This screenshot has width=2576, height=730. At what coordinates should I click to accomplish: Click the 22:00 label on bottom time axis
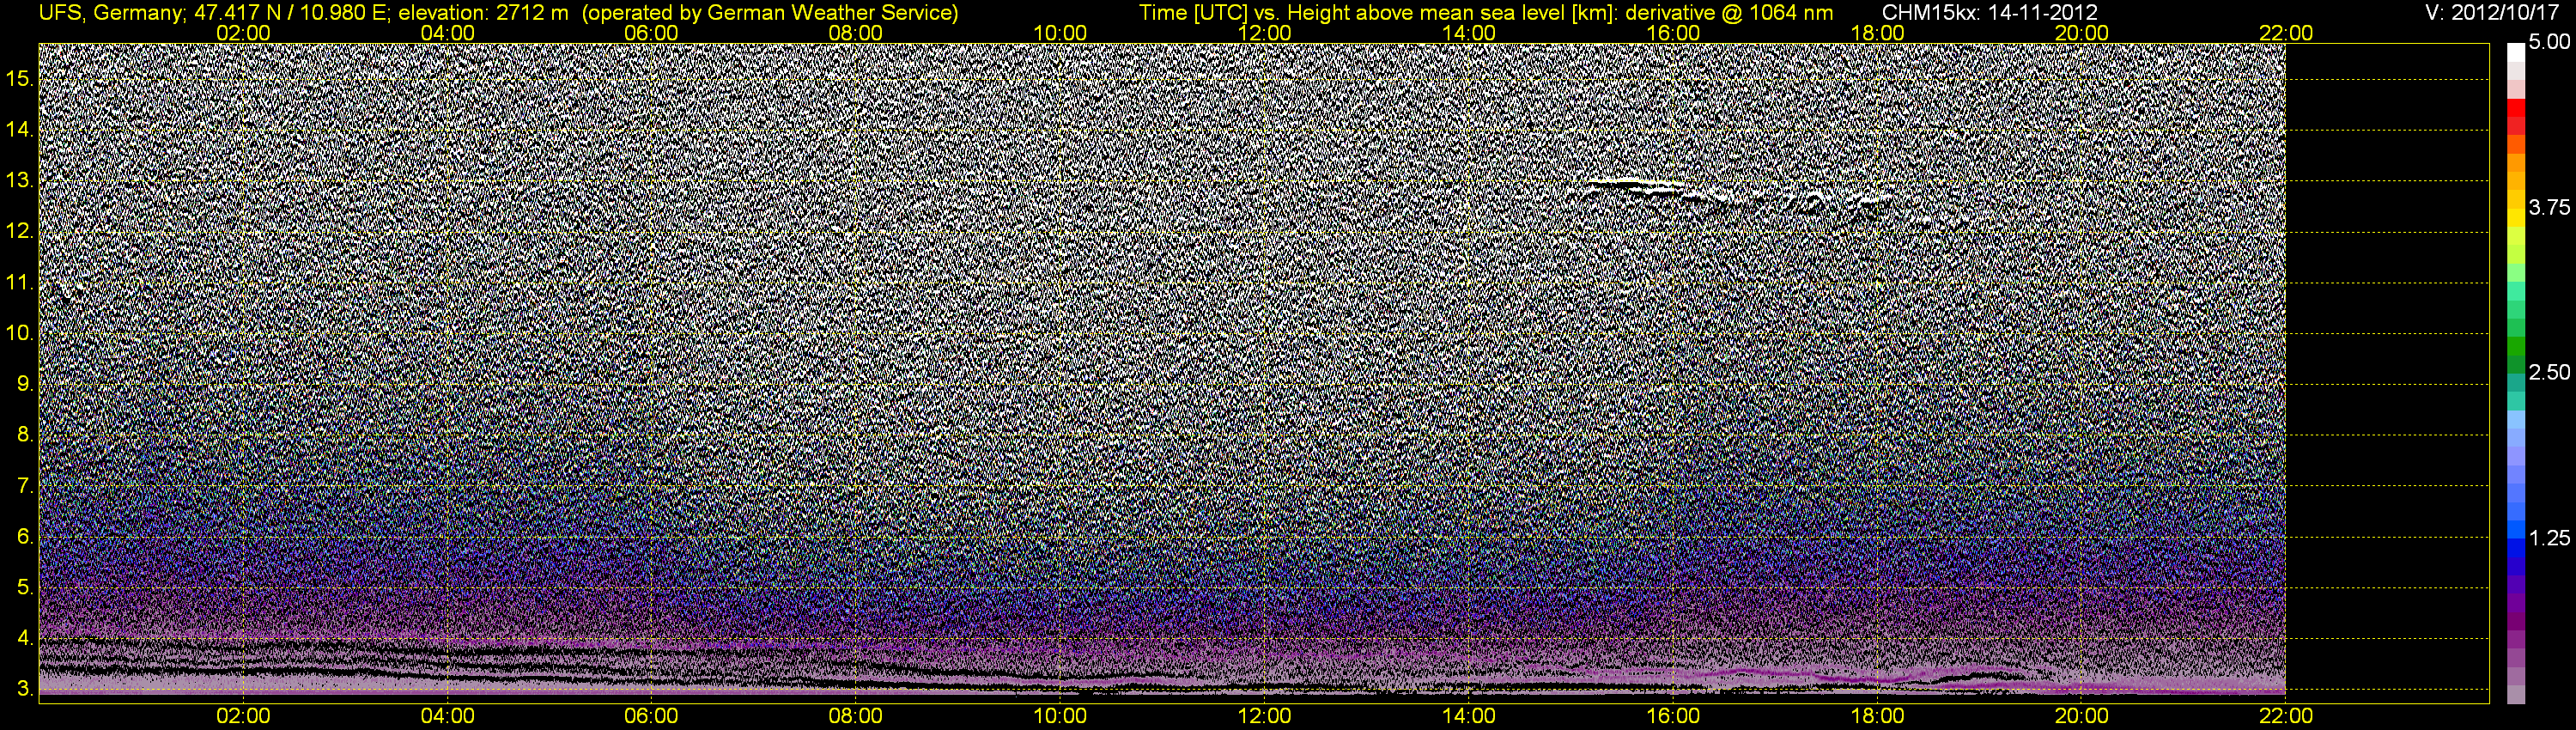pos(2286,716)
